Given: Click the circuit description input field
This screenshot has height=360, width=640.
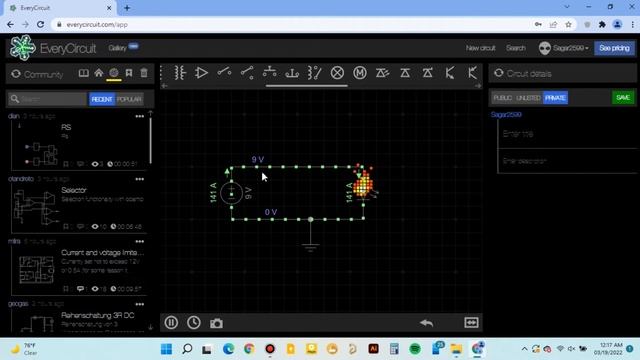Looking at the screenshot, I should pos(567,161).
